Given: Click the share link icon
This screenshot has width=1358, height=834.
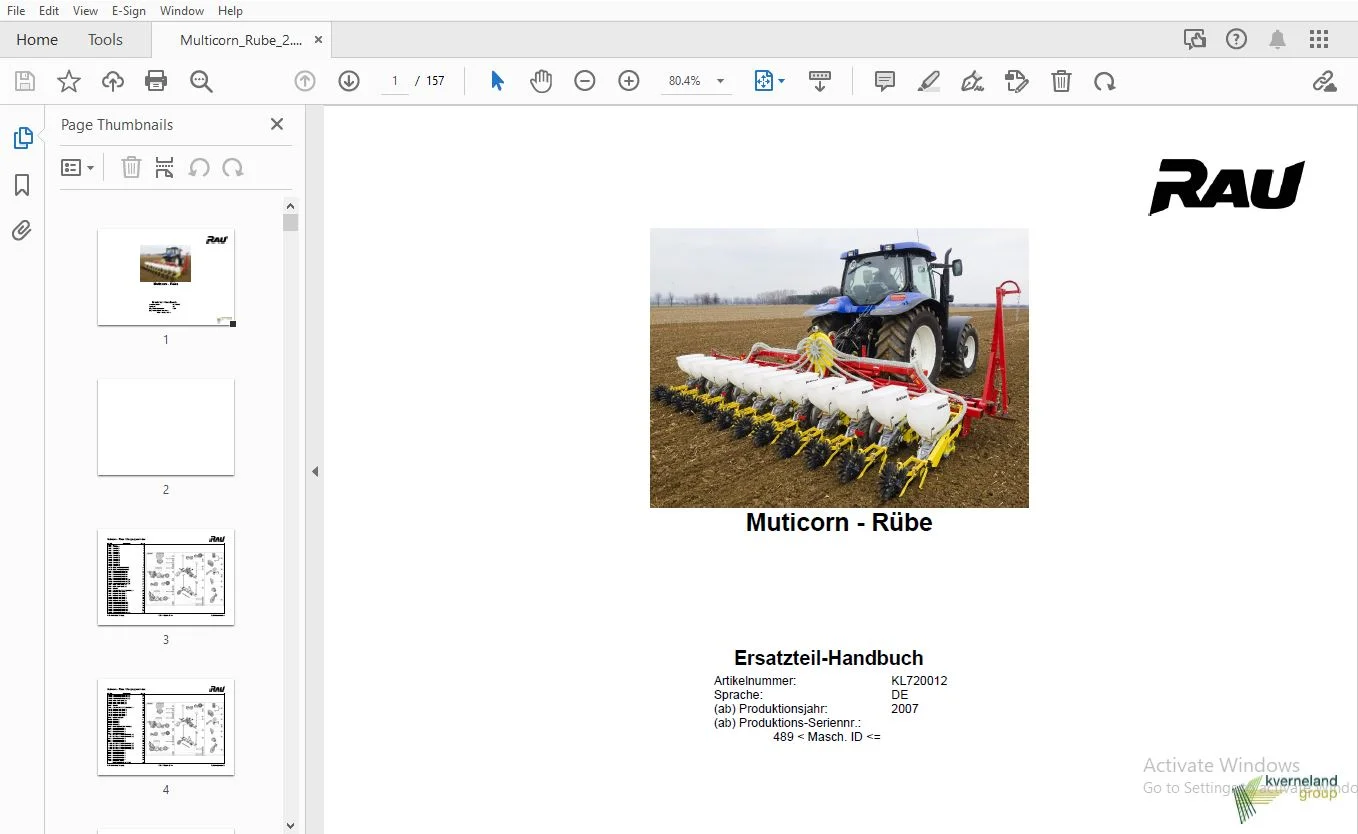Looking at the screenshot, I should (x=1325, y=81).
